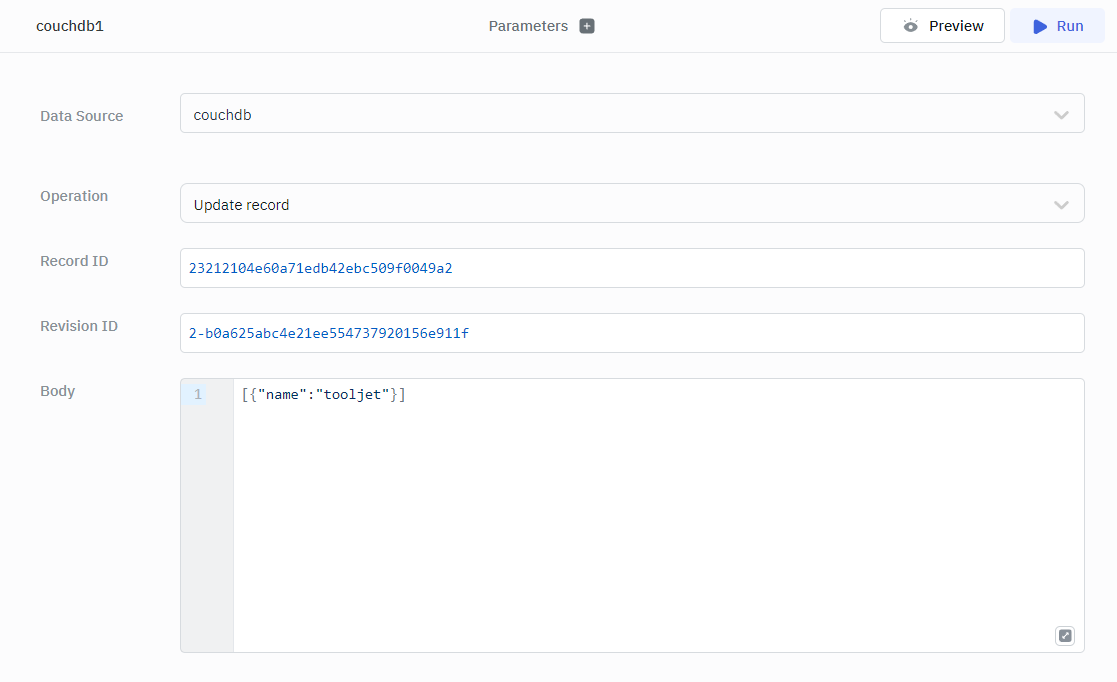Focus the Revision ID input field
The width and height of the screenshot is (1117, 682).
click(x=631, y=333)
